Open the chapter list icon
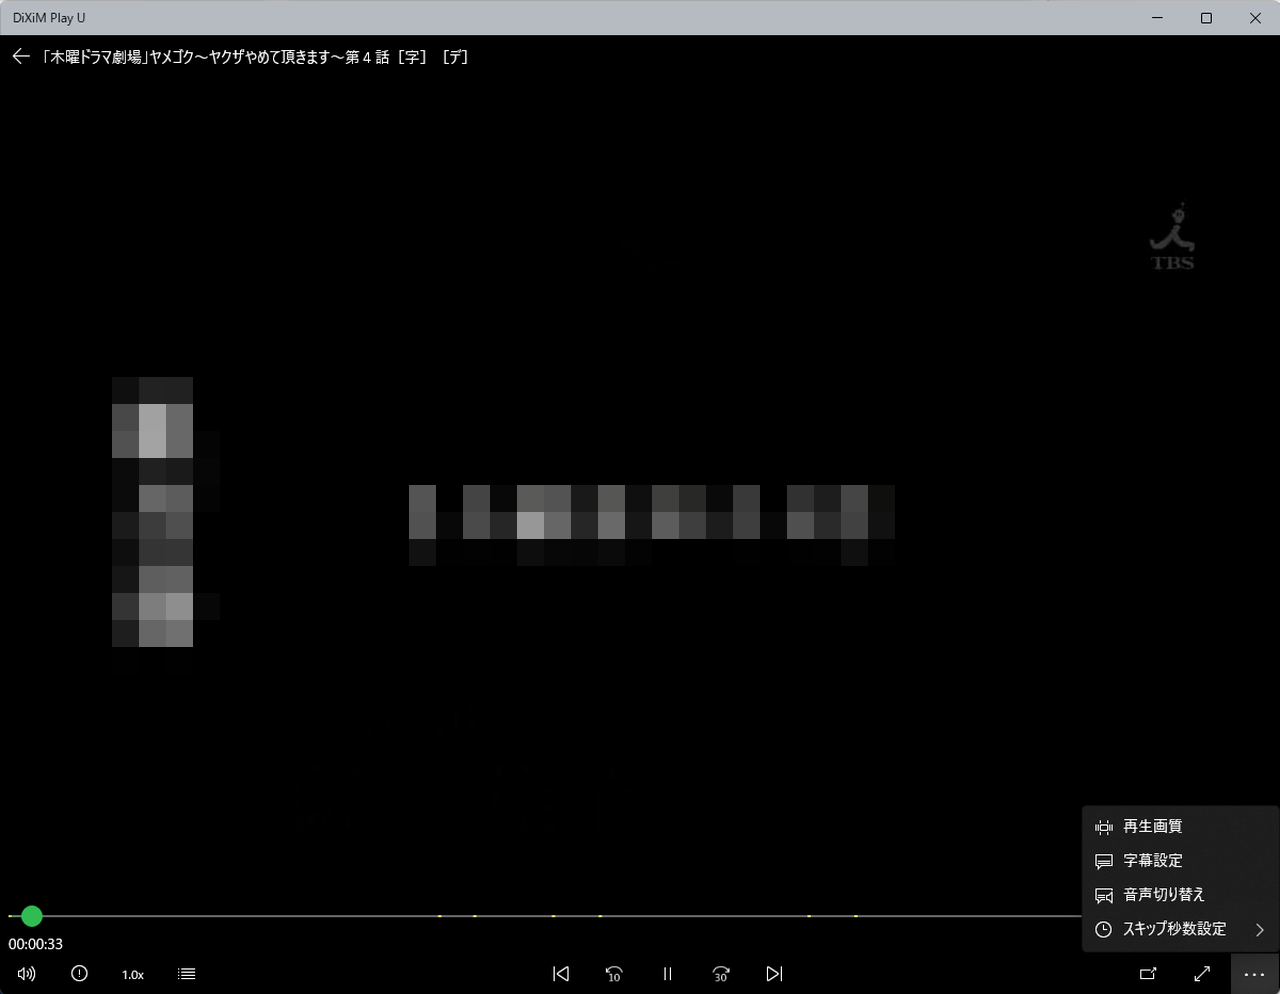 coord(186,974)
